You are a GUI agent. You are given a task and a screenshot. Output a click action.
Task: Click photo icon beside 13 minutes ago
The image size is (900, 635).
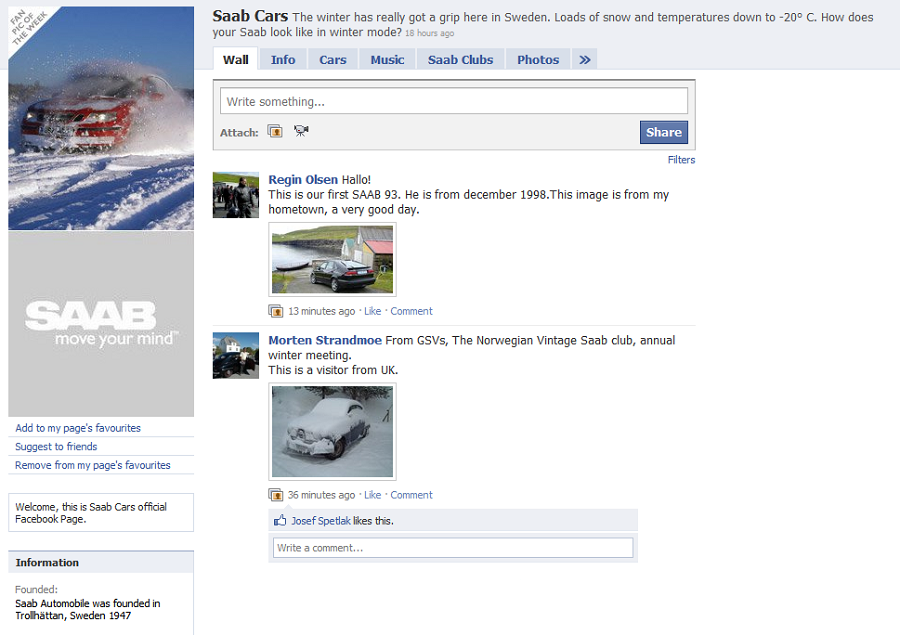click(276, 311)
